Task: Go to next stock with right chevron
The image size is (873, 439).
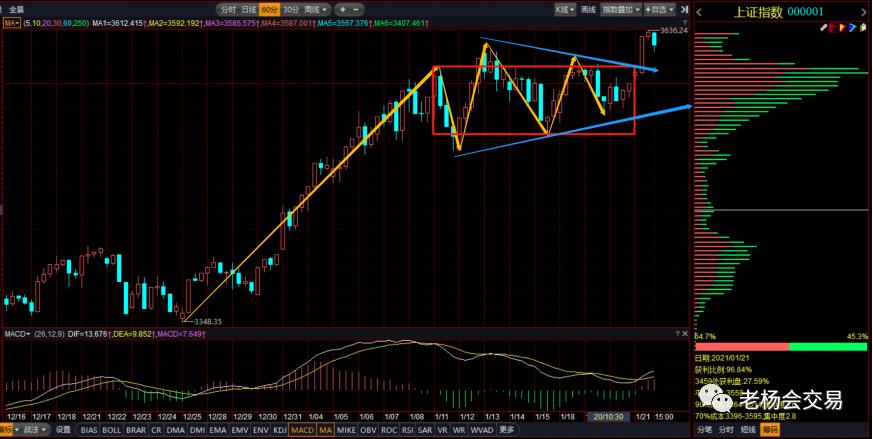Action: tap(865, 12)
